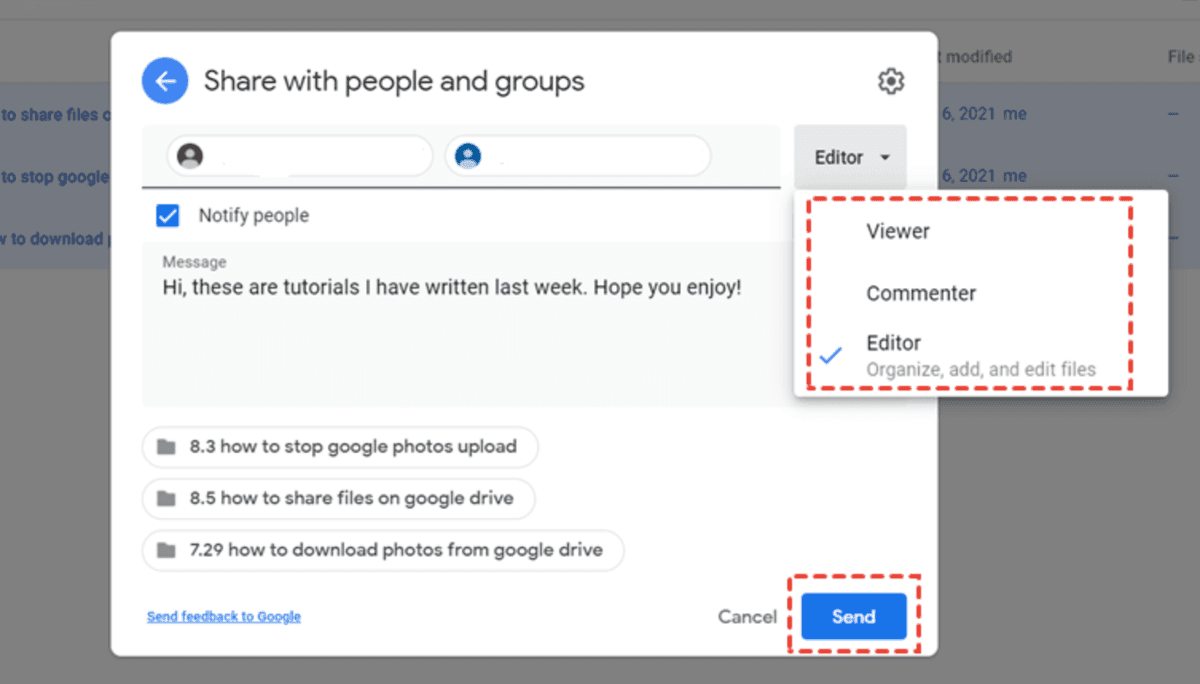Uncheck the Notify people checkbox
The image size is (1200, 684).
click(x=167, y=215)
